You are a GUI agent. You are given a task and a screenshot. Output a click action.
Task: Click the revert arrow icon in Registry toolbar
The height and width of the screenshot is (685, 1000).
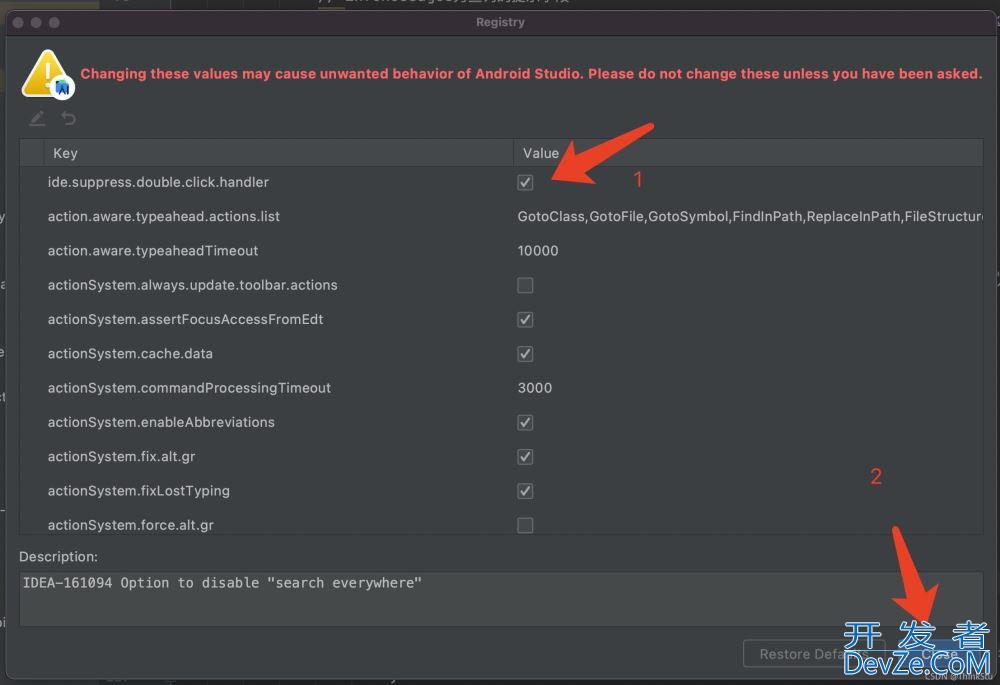tap(68, 118)
